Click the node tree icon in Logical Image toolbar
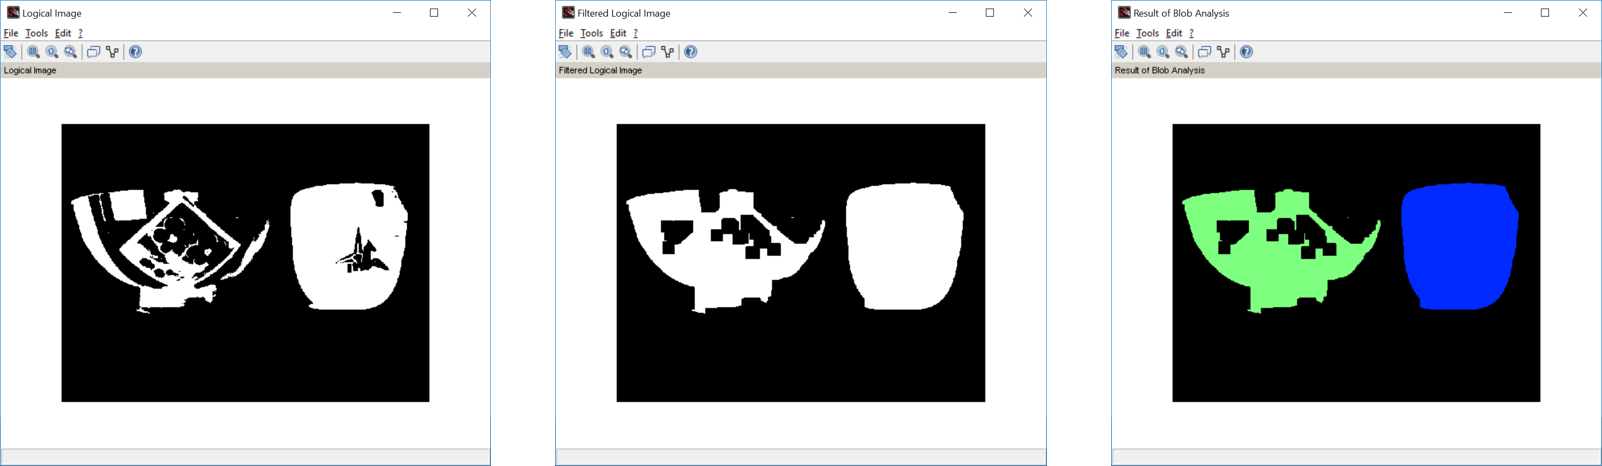The width and height of the screenshot is (1602, 466). (x=112, y=52)
